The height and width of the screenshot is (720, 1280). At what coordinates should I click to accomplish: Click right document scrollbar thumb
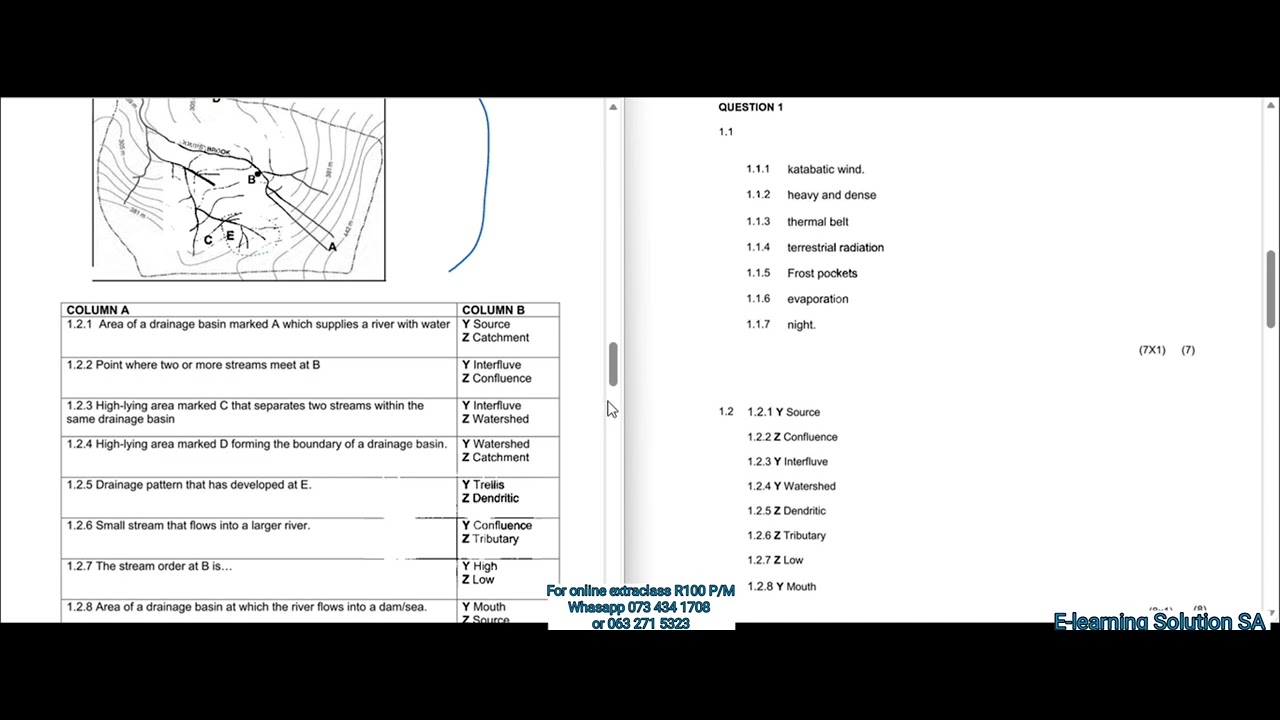tap(1271, 289)
